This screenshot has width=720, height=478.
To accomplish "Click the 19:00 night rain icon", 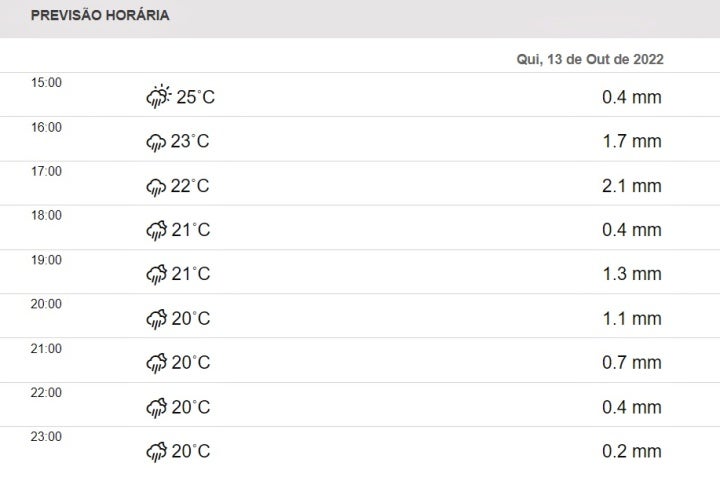I will click(156, 274).
